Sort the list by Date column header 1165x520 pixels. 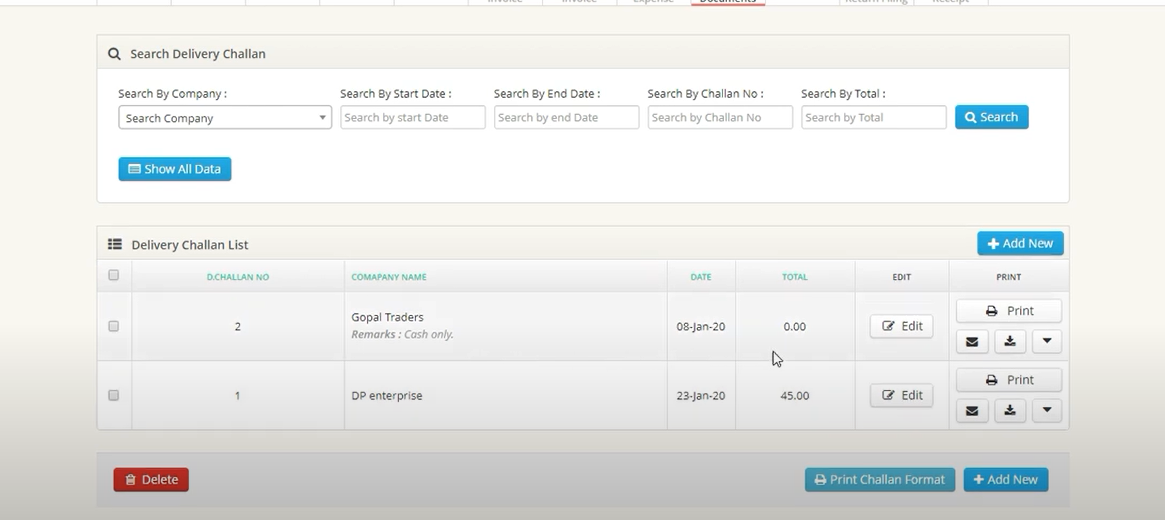click(x=701, y=277)
